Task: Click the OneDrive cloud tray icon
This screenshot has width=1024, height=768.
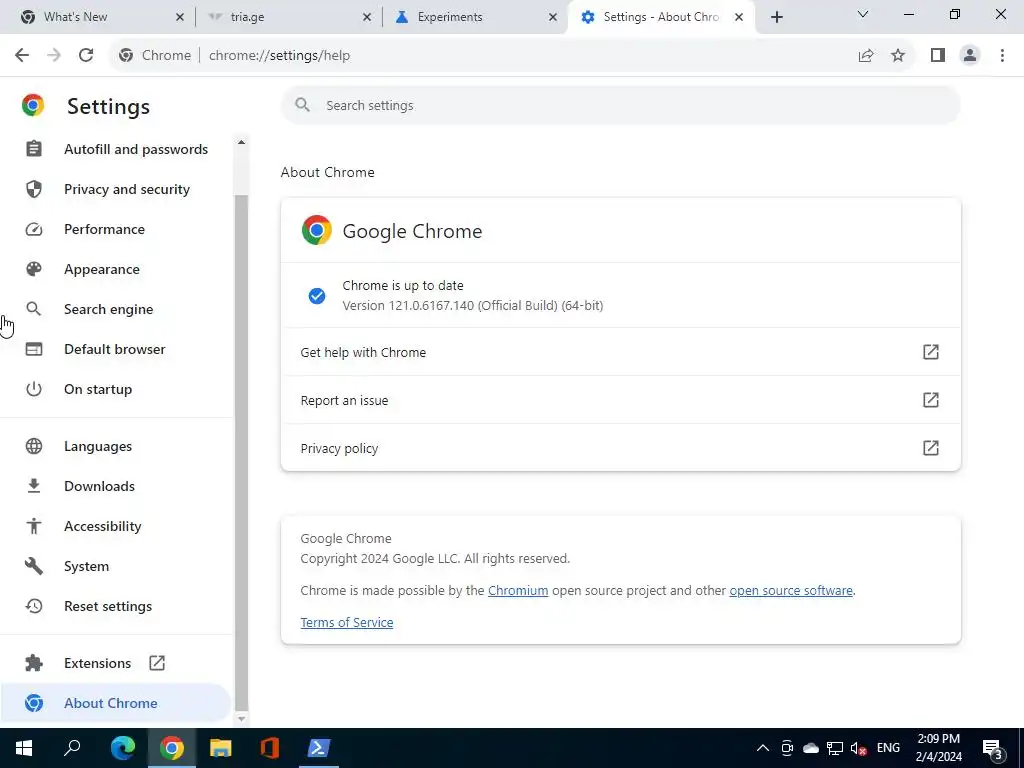Action: 810,748
